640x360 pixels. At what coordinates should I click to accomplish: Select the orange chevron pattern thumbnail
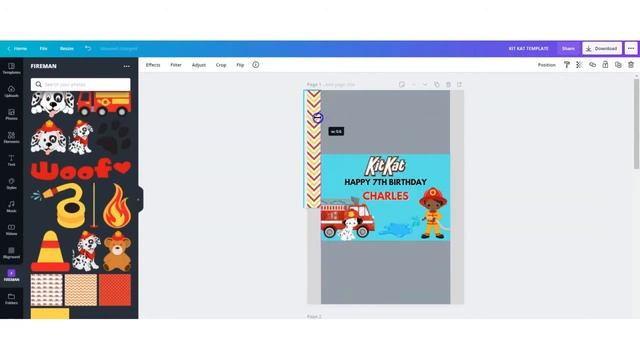tap(81, 290)
